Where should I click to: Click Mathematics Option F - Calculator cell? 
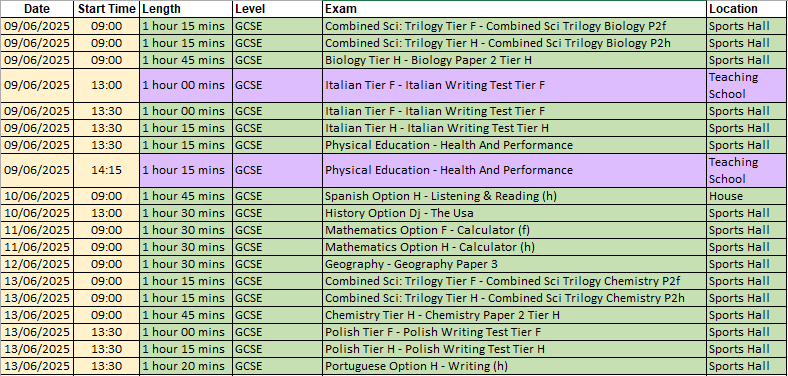click(515, 230)
